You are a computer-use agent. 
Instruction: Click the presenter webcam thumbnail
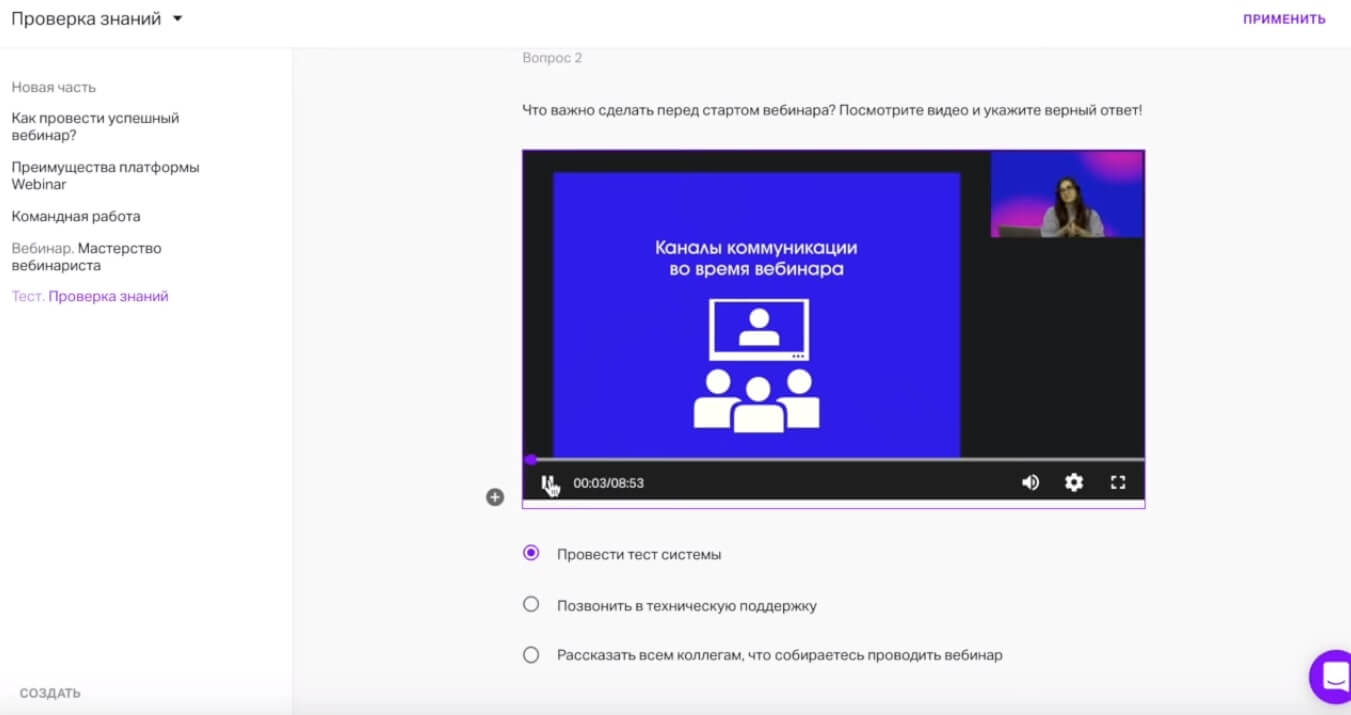(x=1066, y=194)
